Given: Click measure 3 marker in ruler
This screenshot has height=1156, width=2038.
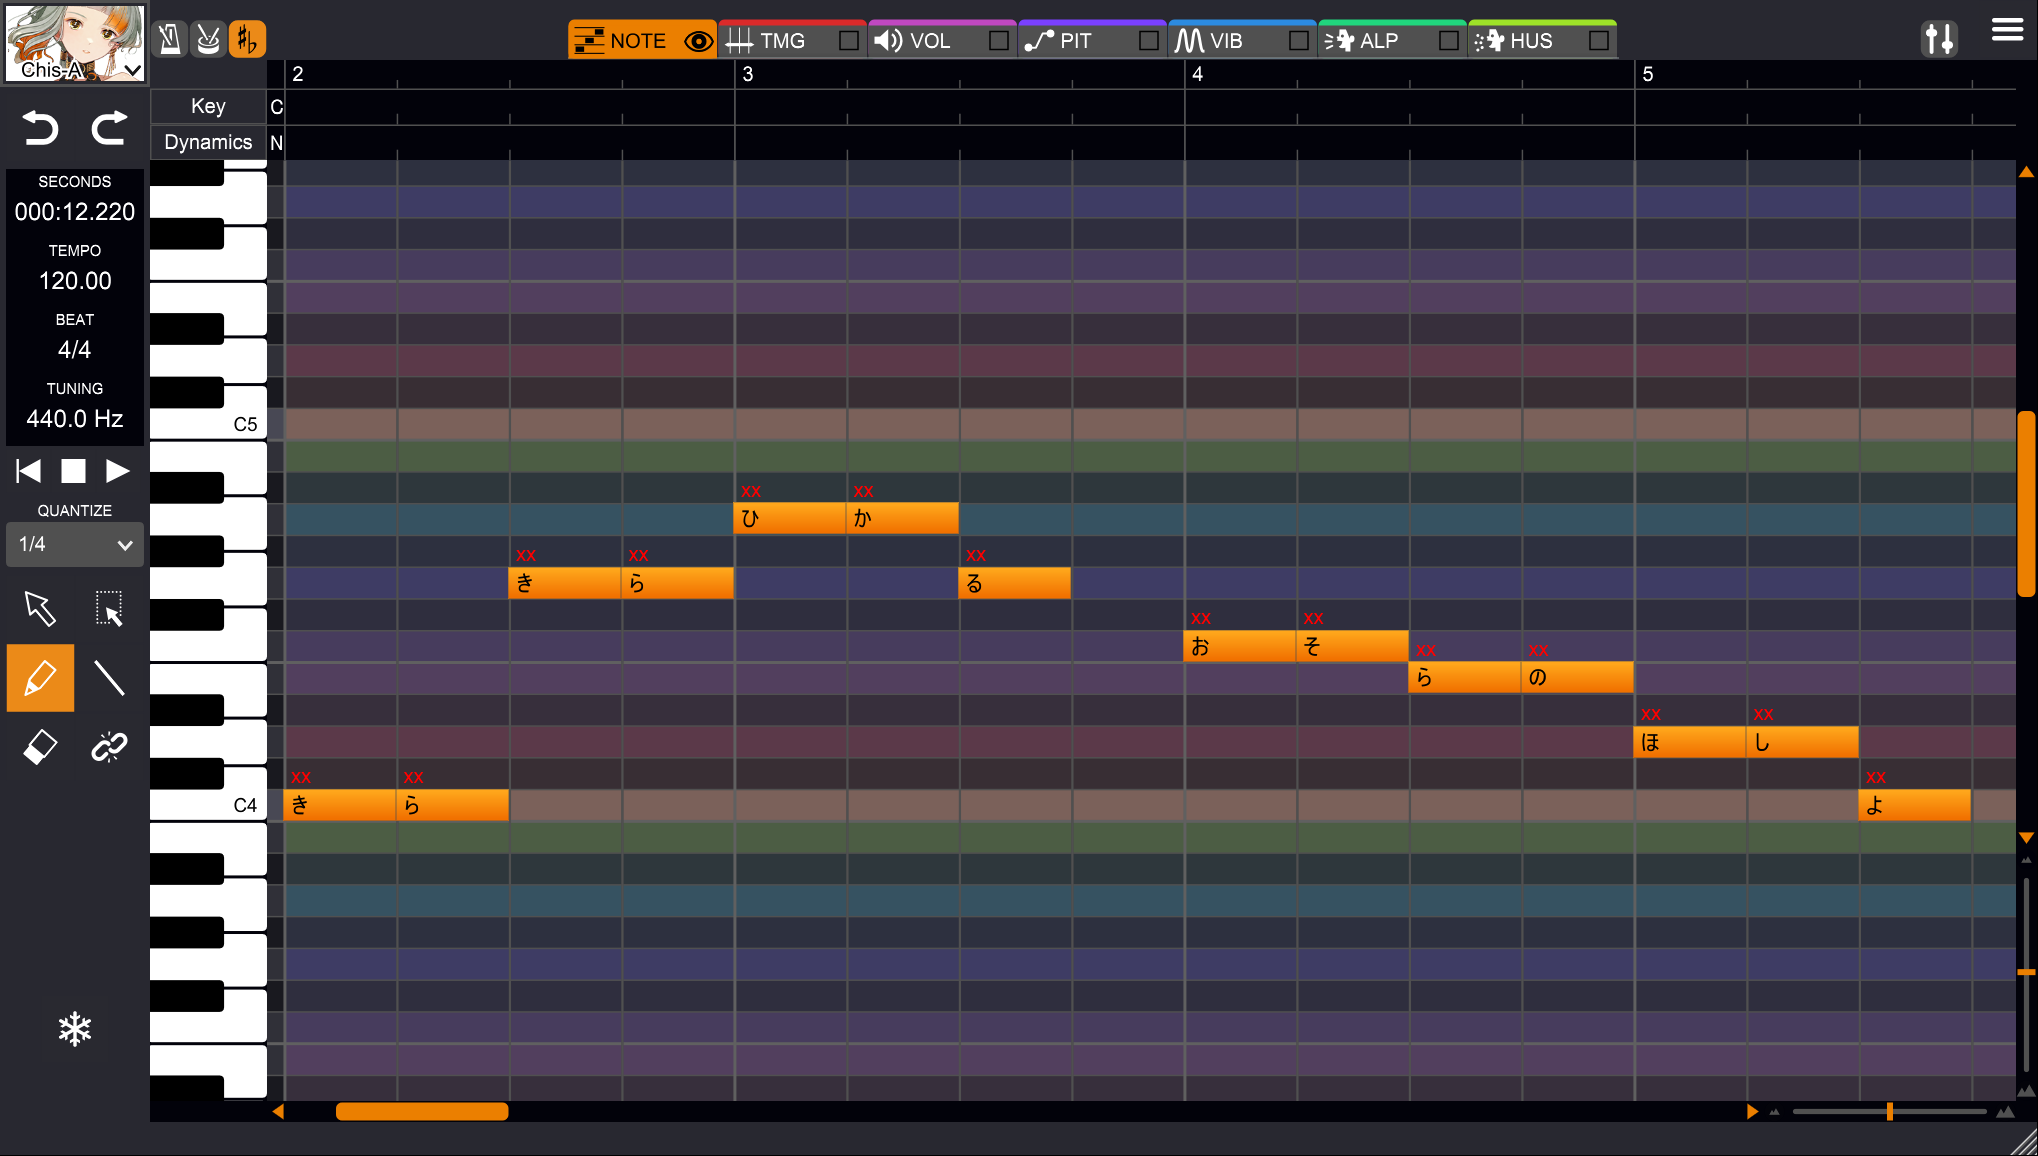Looking at the screenshot, I should pyautogui.click(x=748, y=74).
